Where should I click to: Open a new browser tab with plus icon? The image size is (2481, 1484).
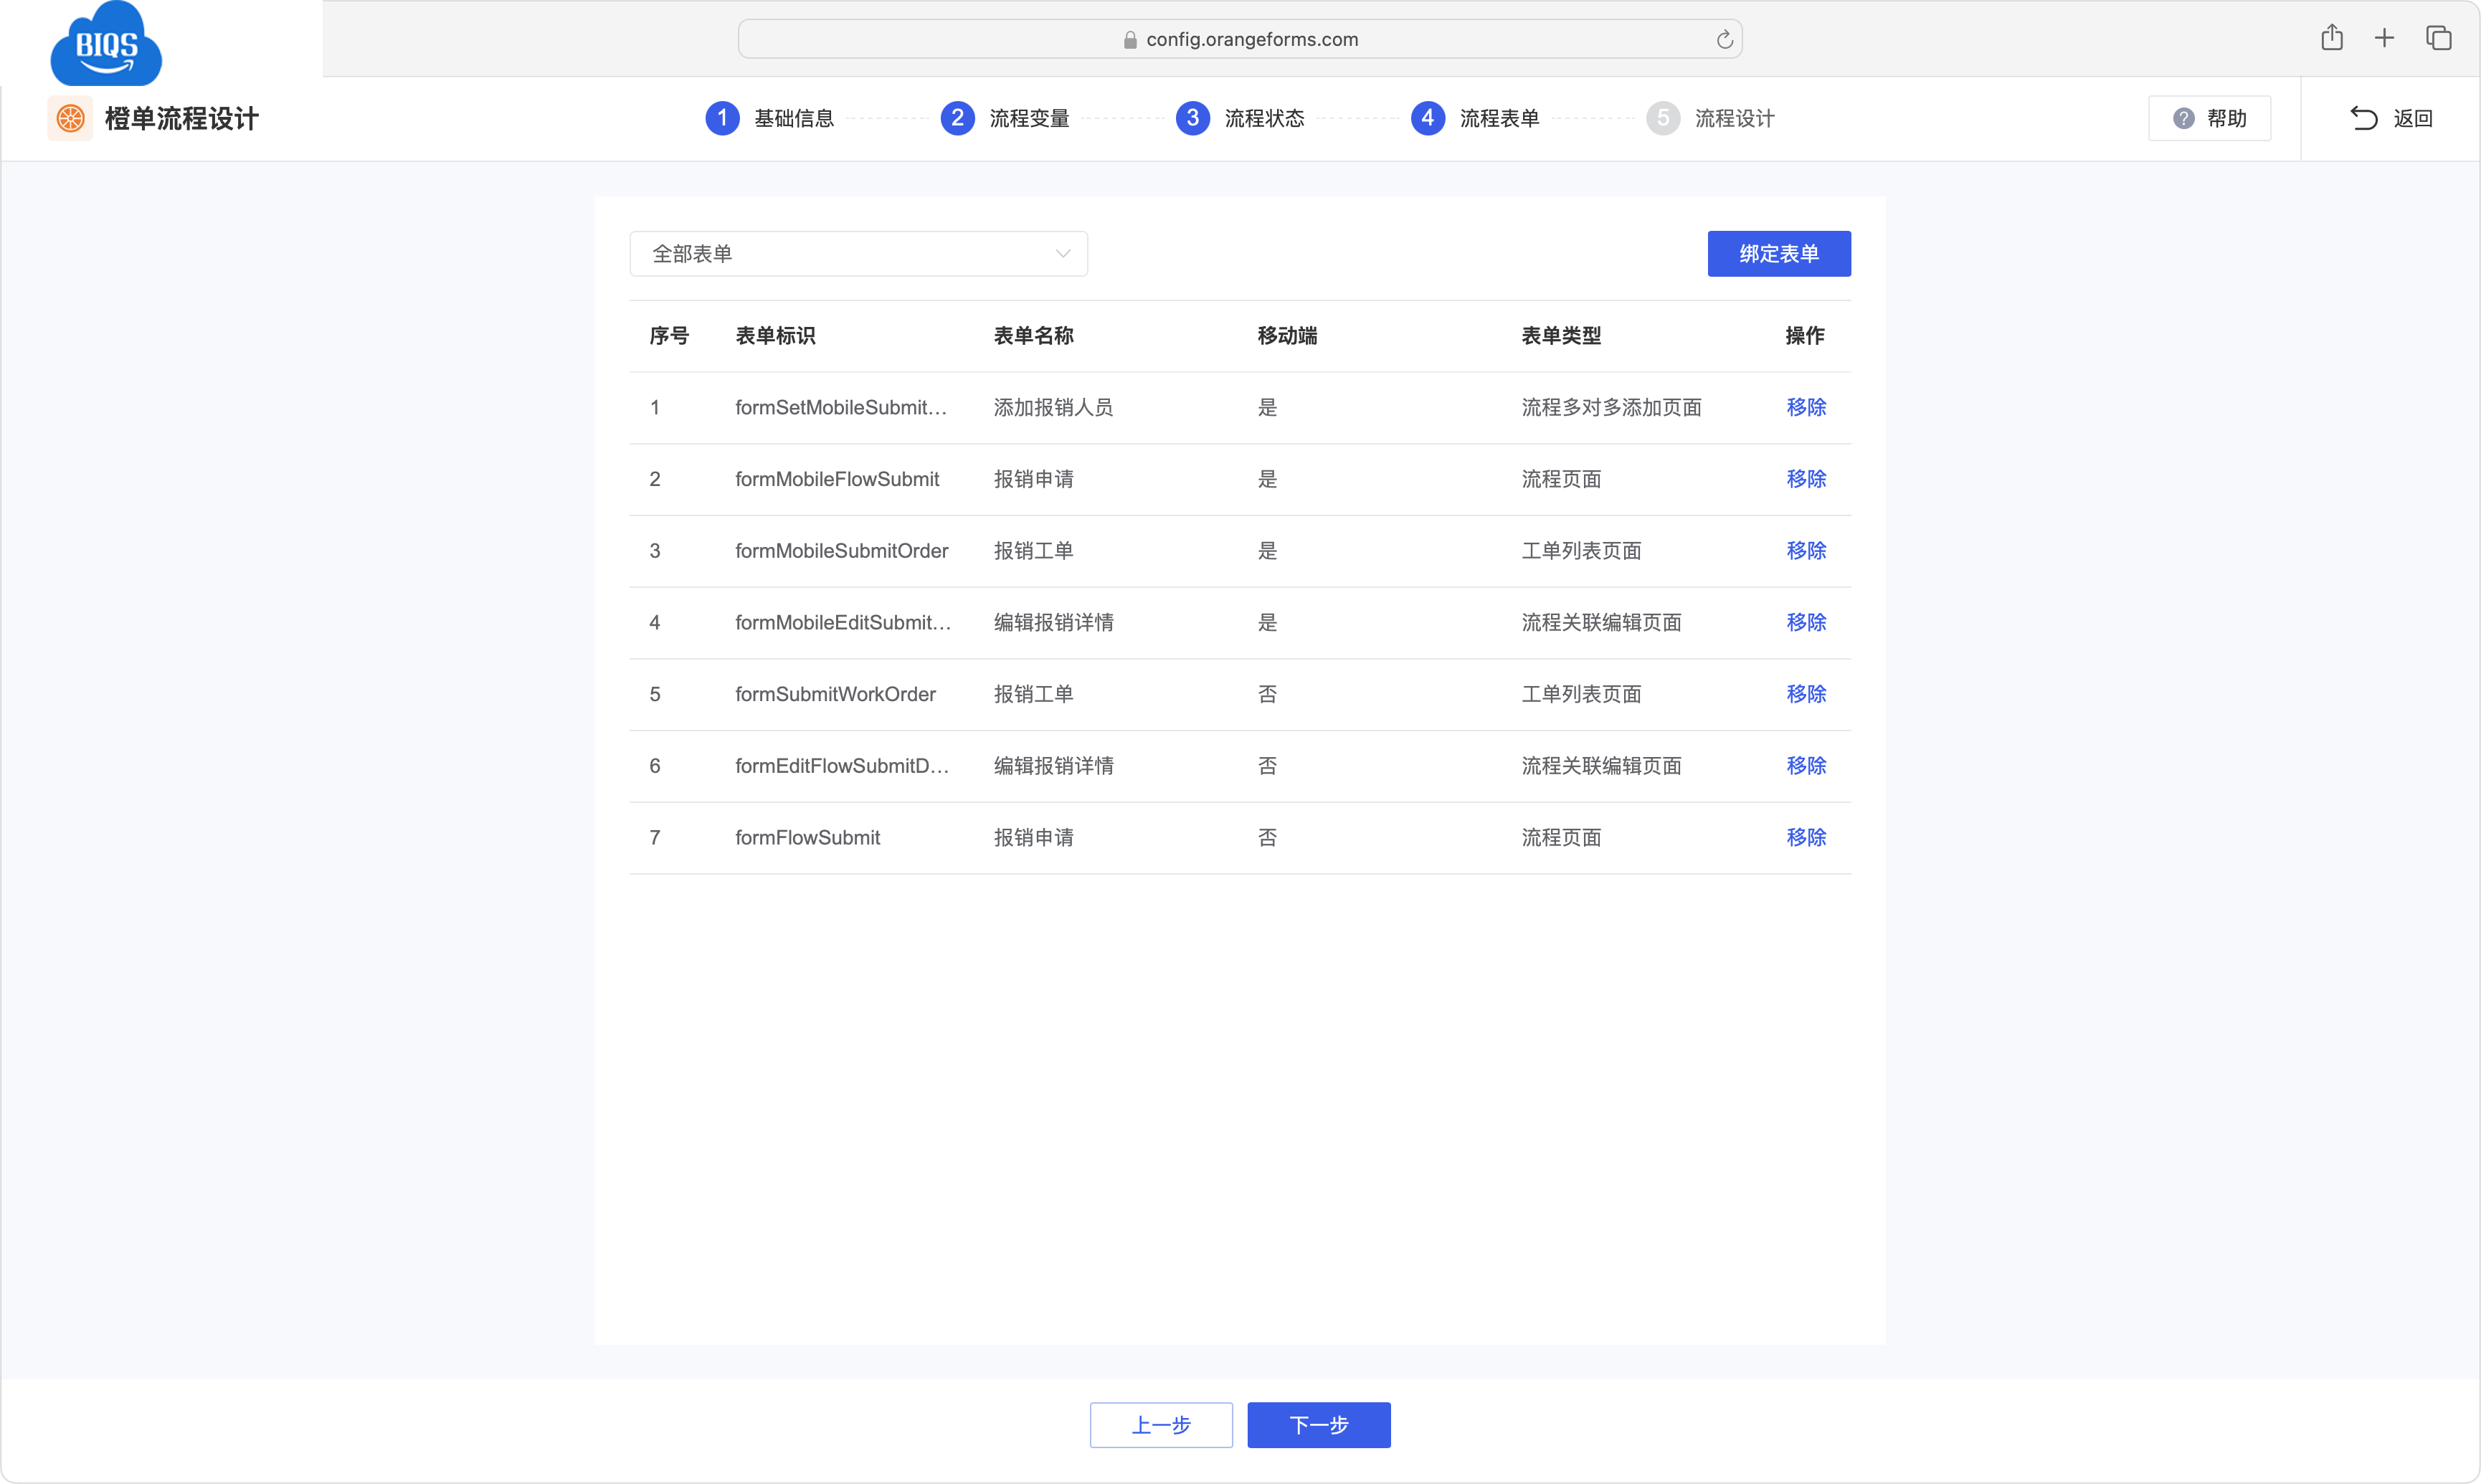click(2384, 39)
